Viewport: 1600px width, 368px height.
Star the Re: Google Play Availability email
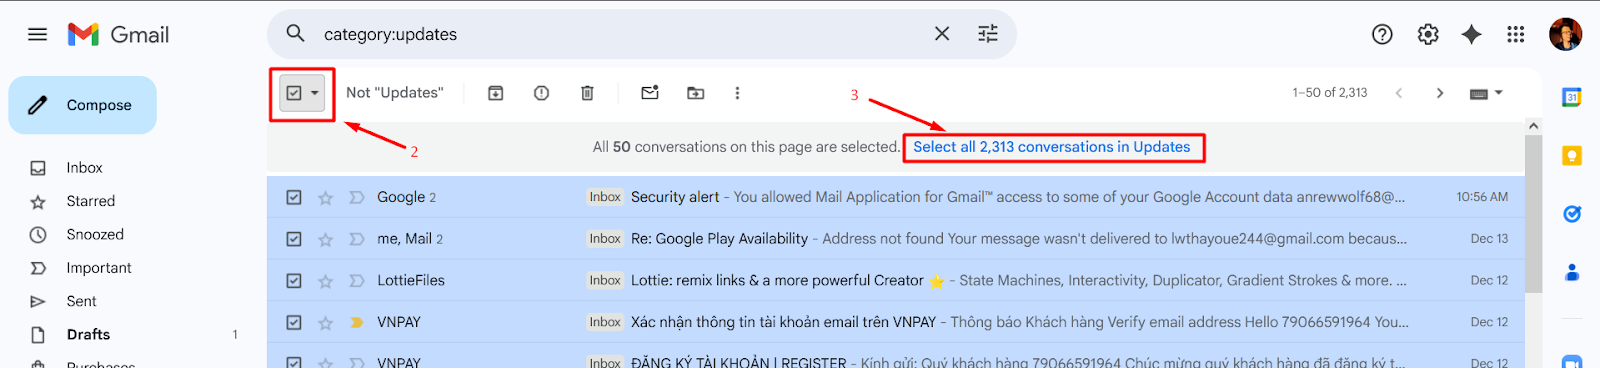[x=325, y=239]
